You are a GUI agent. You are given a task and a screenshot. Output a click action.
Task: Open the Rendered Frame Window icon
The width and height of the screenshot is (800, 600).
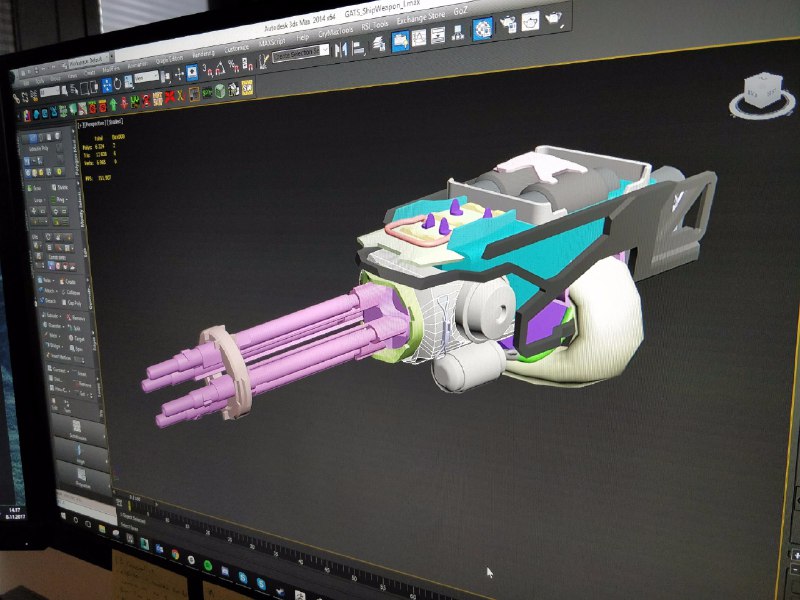coord(530,21)
